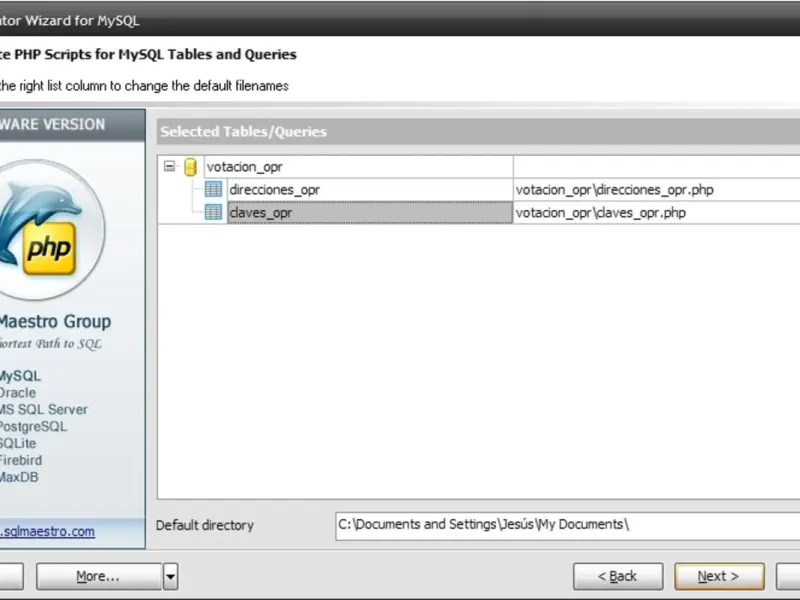Click the Oracle product label
The image size is (800, 600).
pos(18,393)
